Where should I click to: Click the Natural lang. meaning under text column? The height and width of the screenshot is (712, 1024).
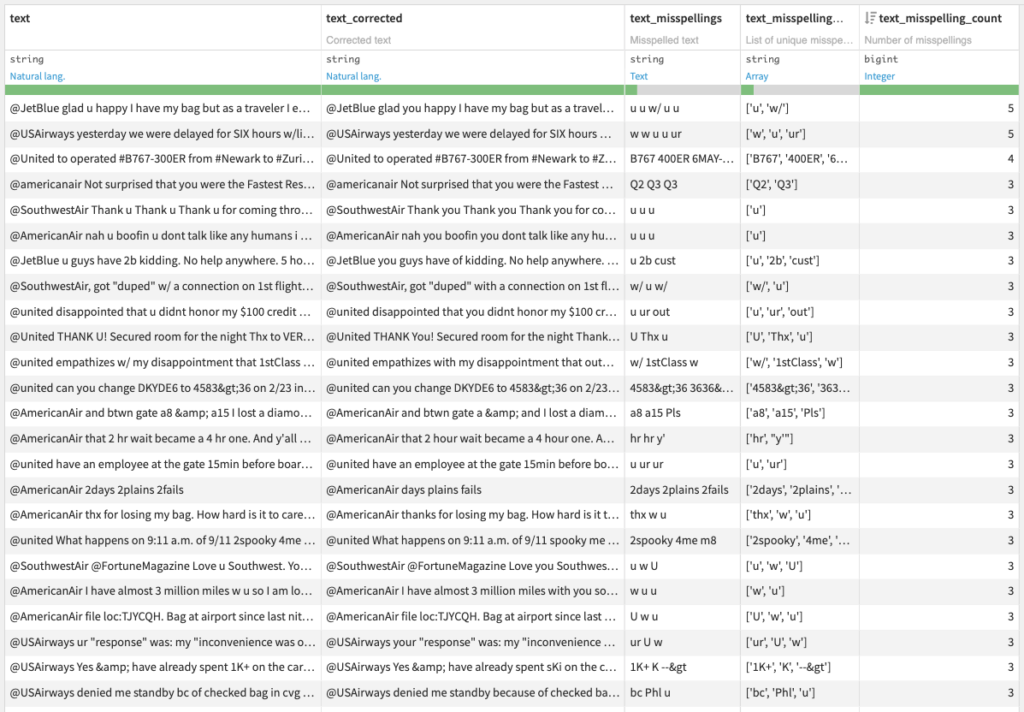tap(41, 76)
